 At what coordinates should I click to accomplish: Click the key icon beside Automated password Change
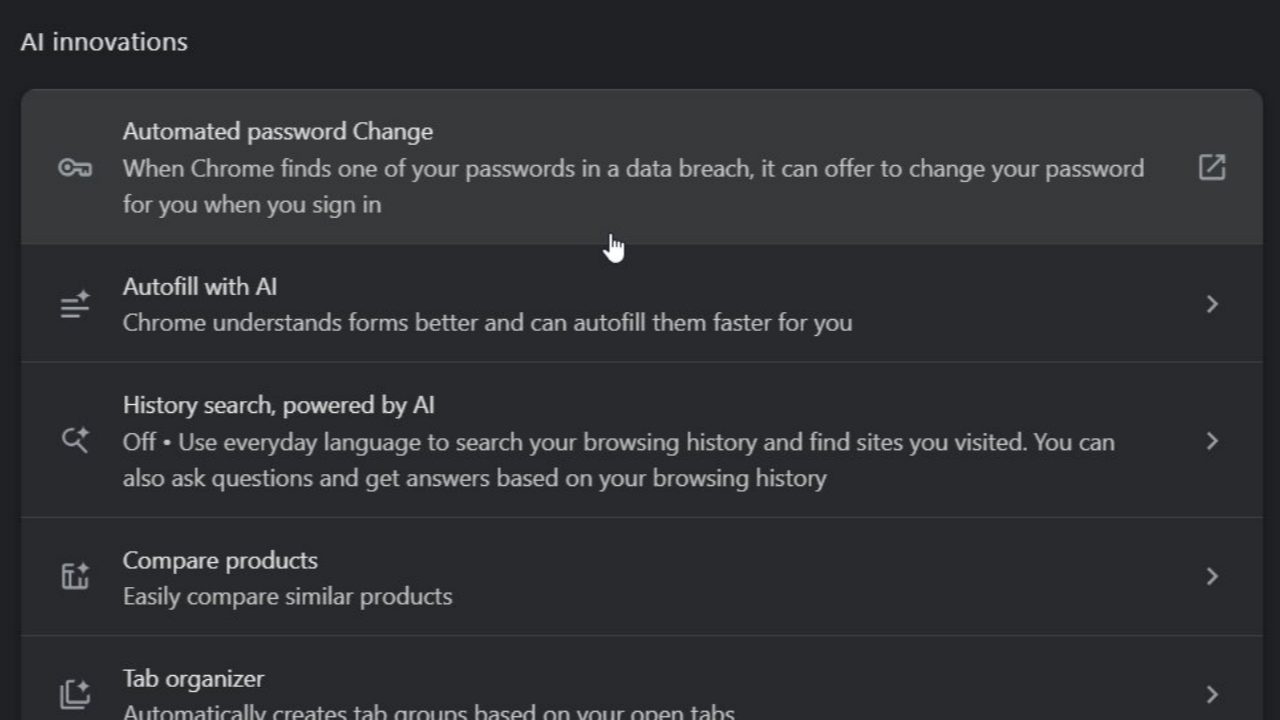tap(75, 168)
